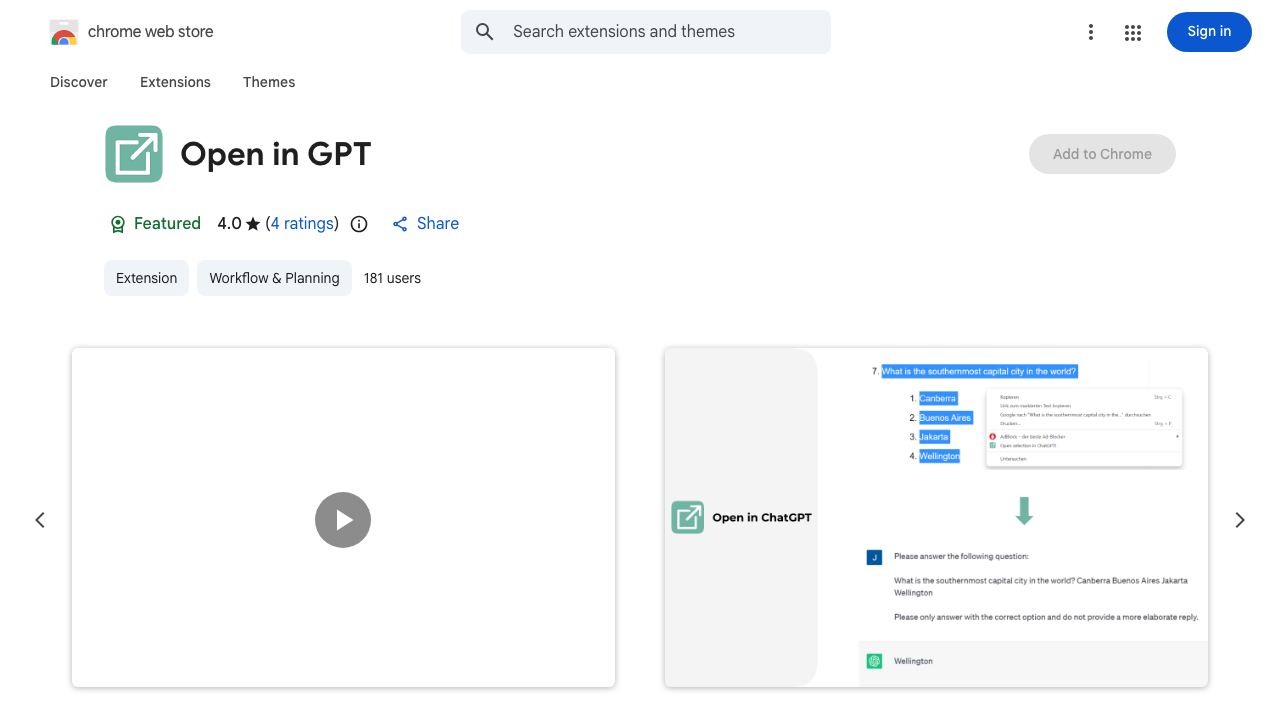Click the Open in GPT heading
Screen dimensions: 1280x720
[x=276, y=154]
